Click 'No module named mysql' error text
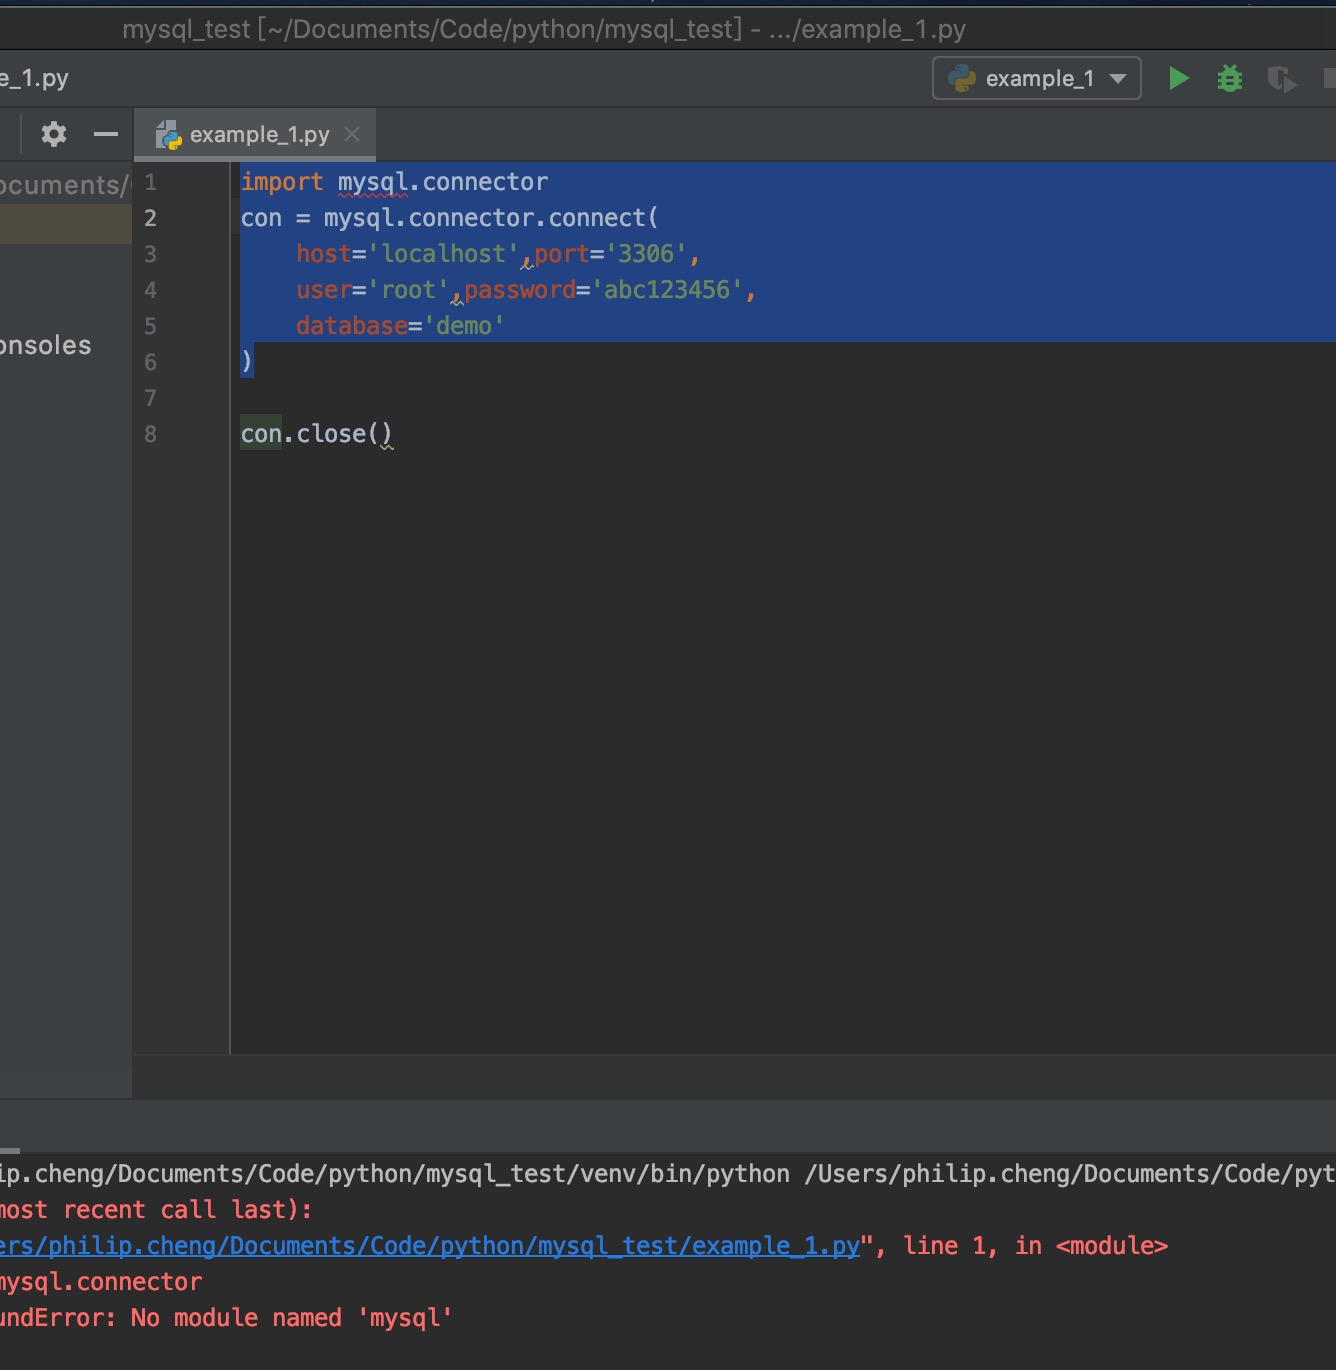Image resolution: width=1336 pixels, height=1370 pixels. (x=292, y=1318)
